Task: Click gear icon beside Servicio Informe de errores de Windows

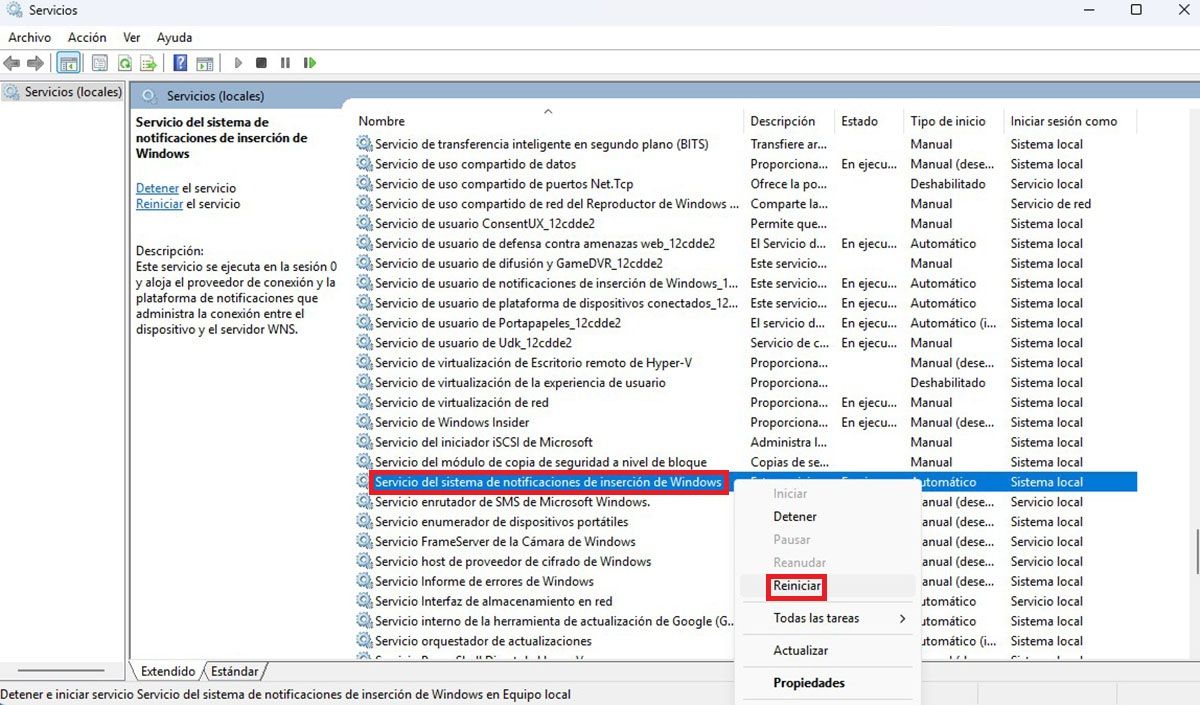Action: (x=364, y=581)
